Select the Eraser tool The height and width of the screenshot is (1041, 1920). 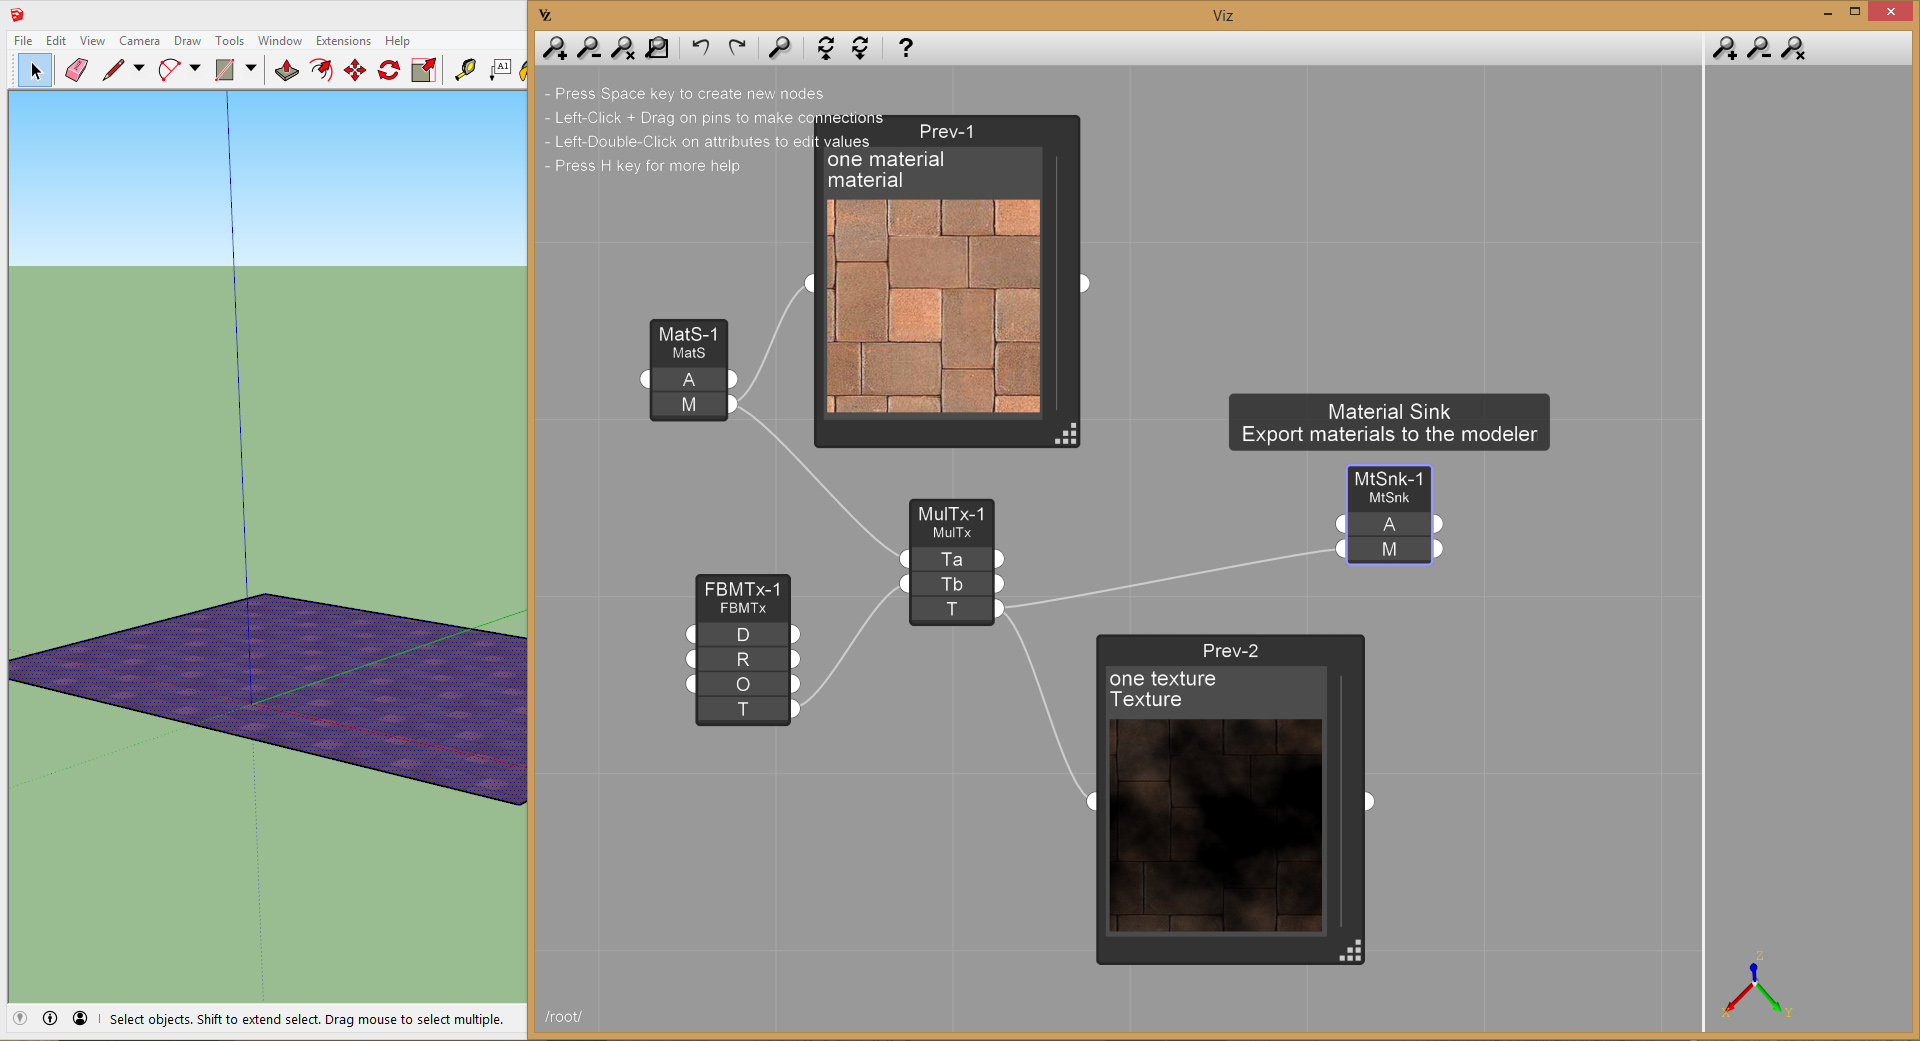[x=77, y=70]
